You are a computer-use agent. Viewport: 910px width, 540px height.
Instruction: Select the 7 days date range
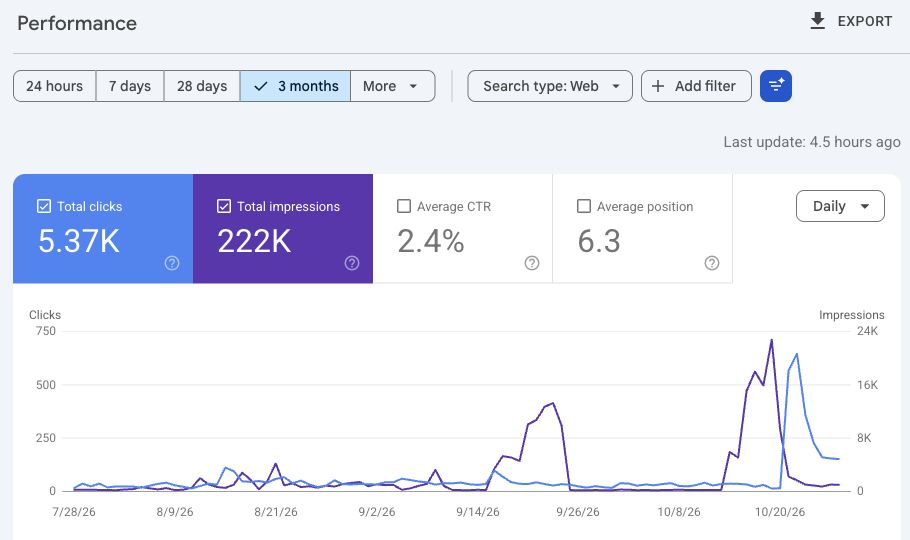tap(130, 86)
